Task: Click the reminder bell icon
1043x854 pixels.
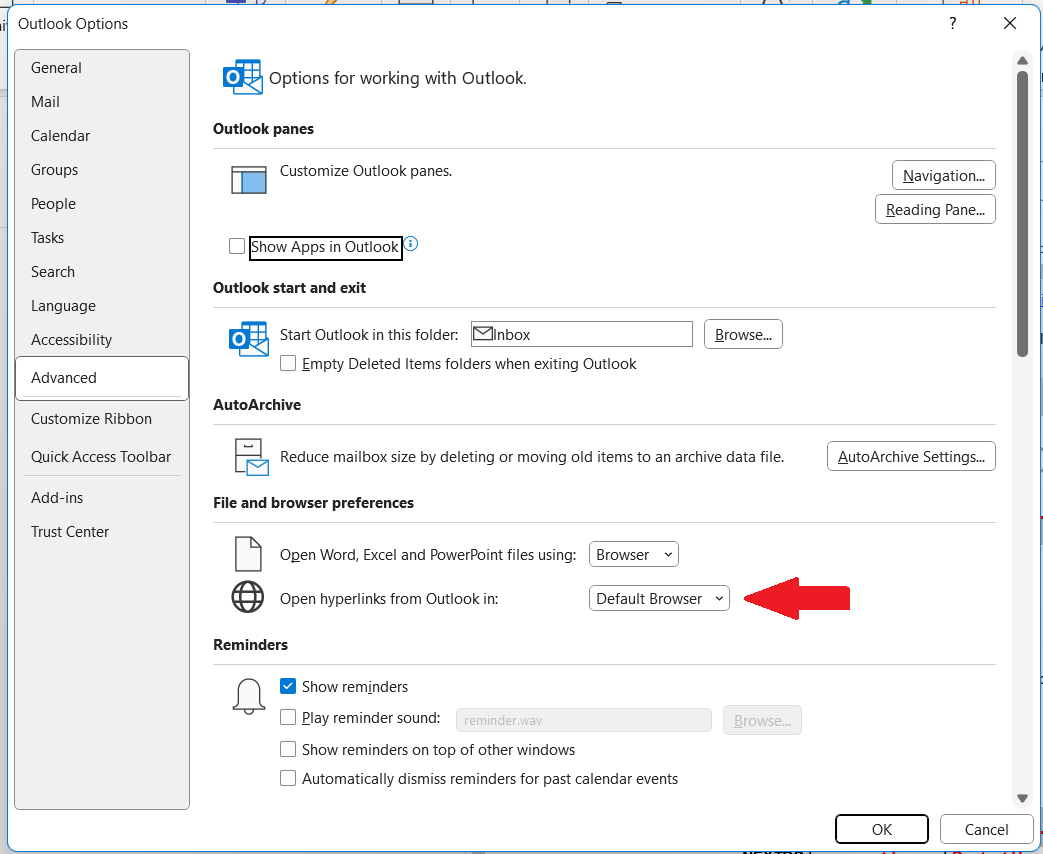Action: pyautogui.click(x=249, y=696)
